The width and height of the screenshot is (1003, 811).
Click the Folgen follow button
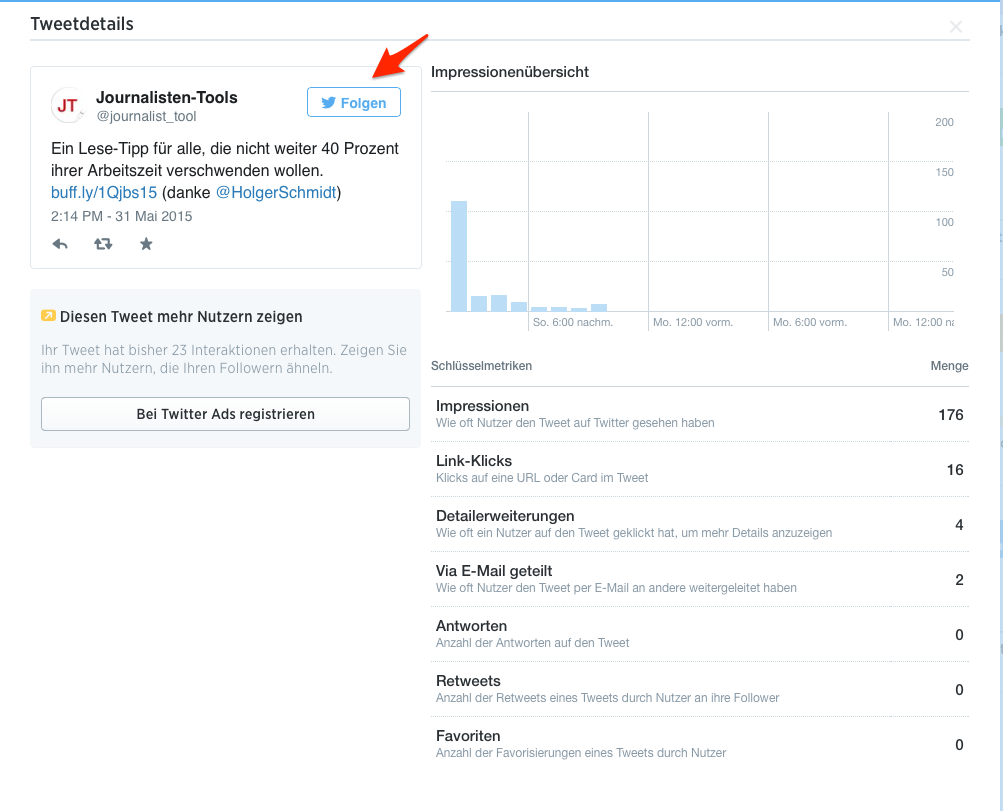coord(353,103)
